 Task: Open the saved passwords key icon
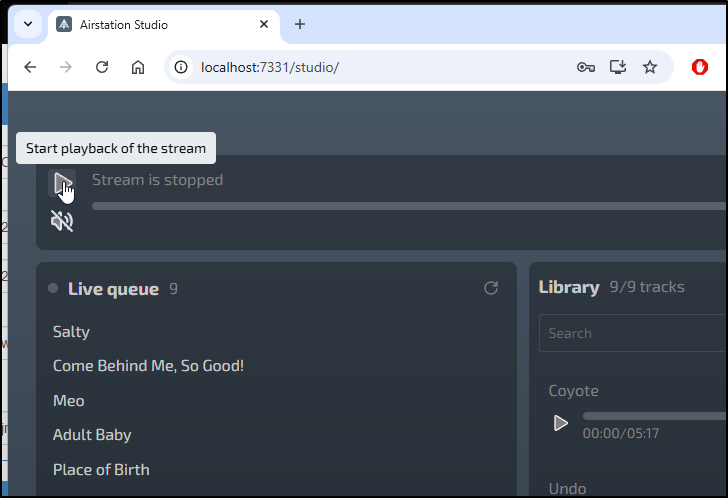click(586, 67)
